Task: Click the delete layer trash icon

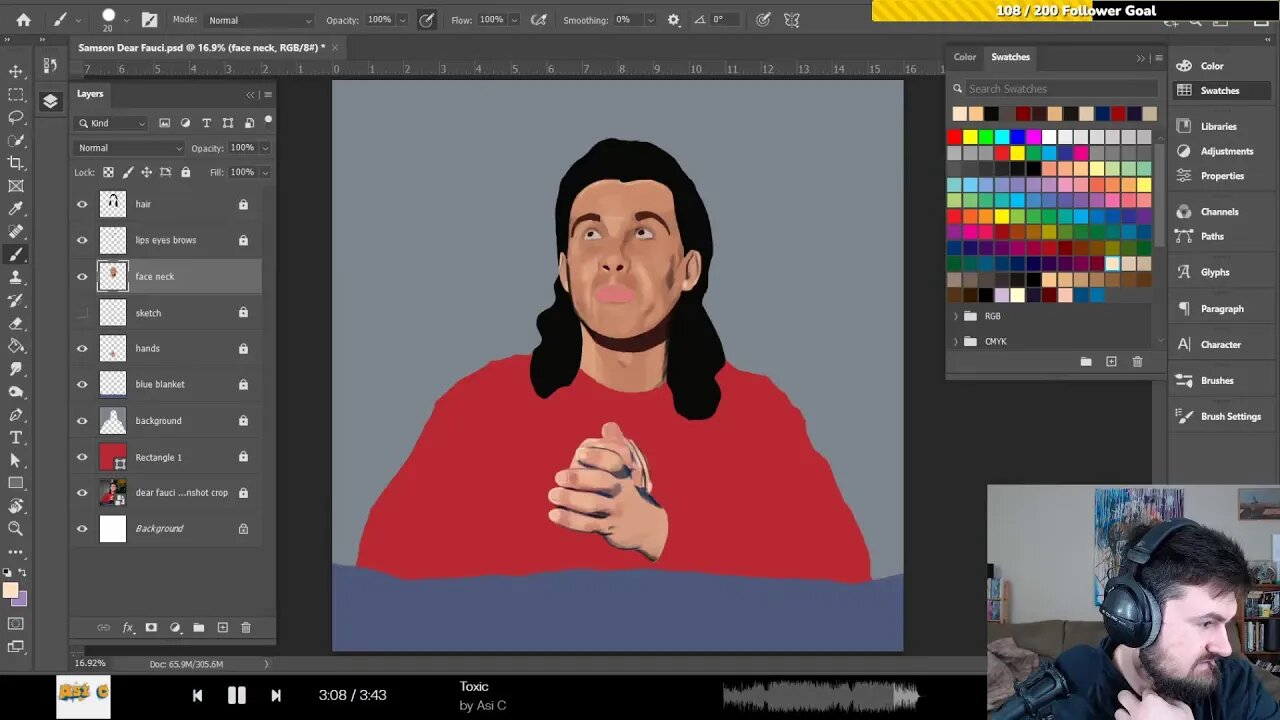Action: pos(246,627)
